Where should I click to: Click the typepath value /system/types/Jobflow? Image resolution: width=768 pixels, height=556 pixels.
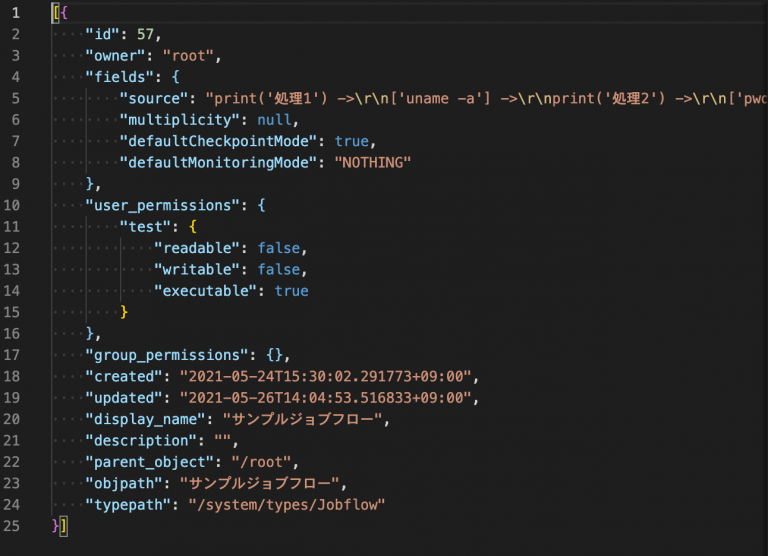tap(287, 505)
